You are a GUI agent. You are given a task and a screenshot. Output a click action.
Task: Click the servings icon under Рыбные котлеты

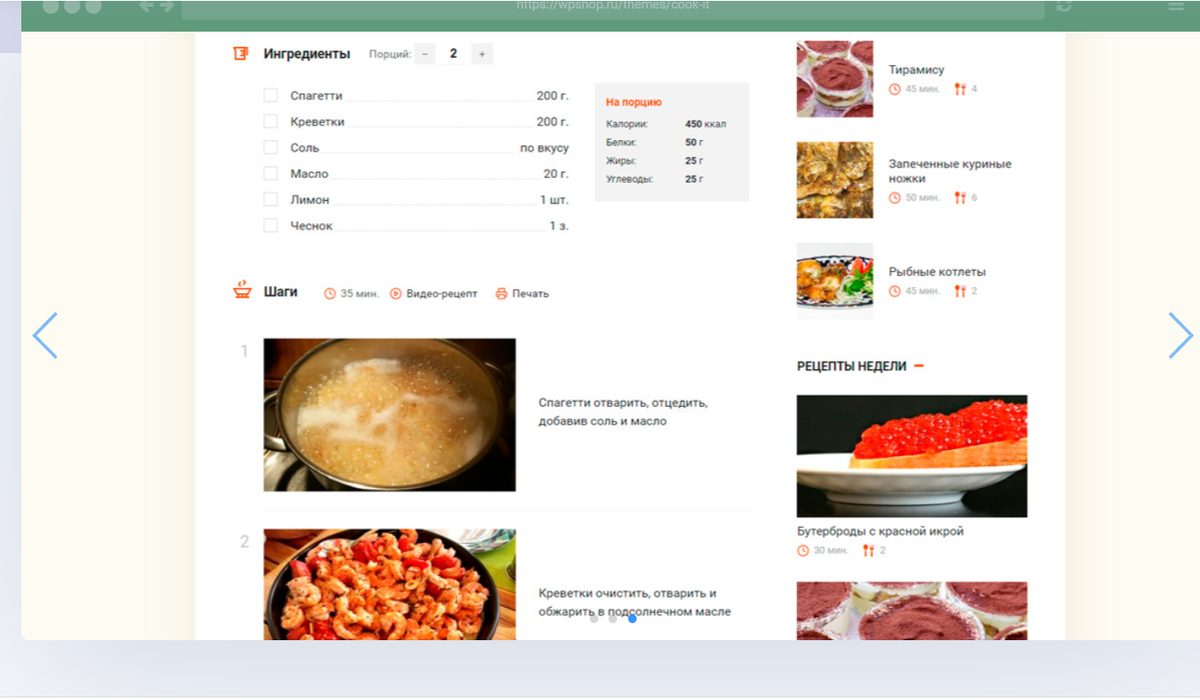tap(960, 291)
